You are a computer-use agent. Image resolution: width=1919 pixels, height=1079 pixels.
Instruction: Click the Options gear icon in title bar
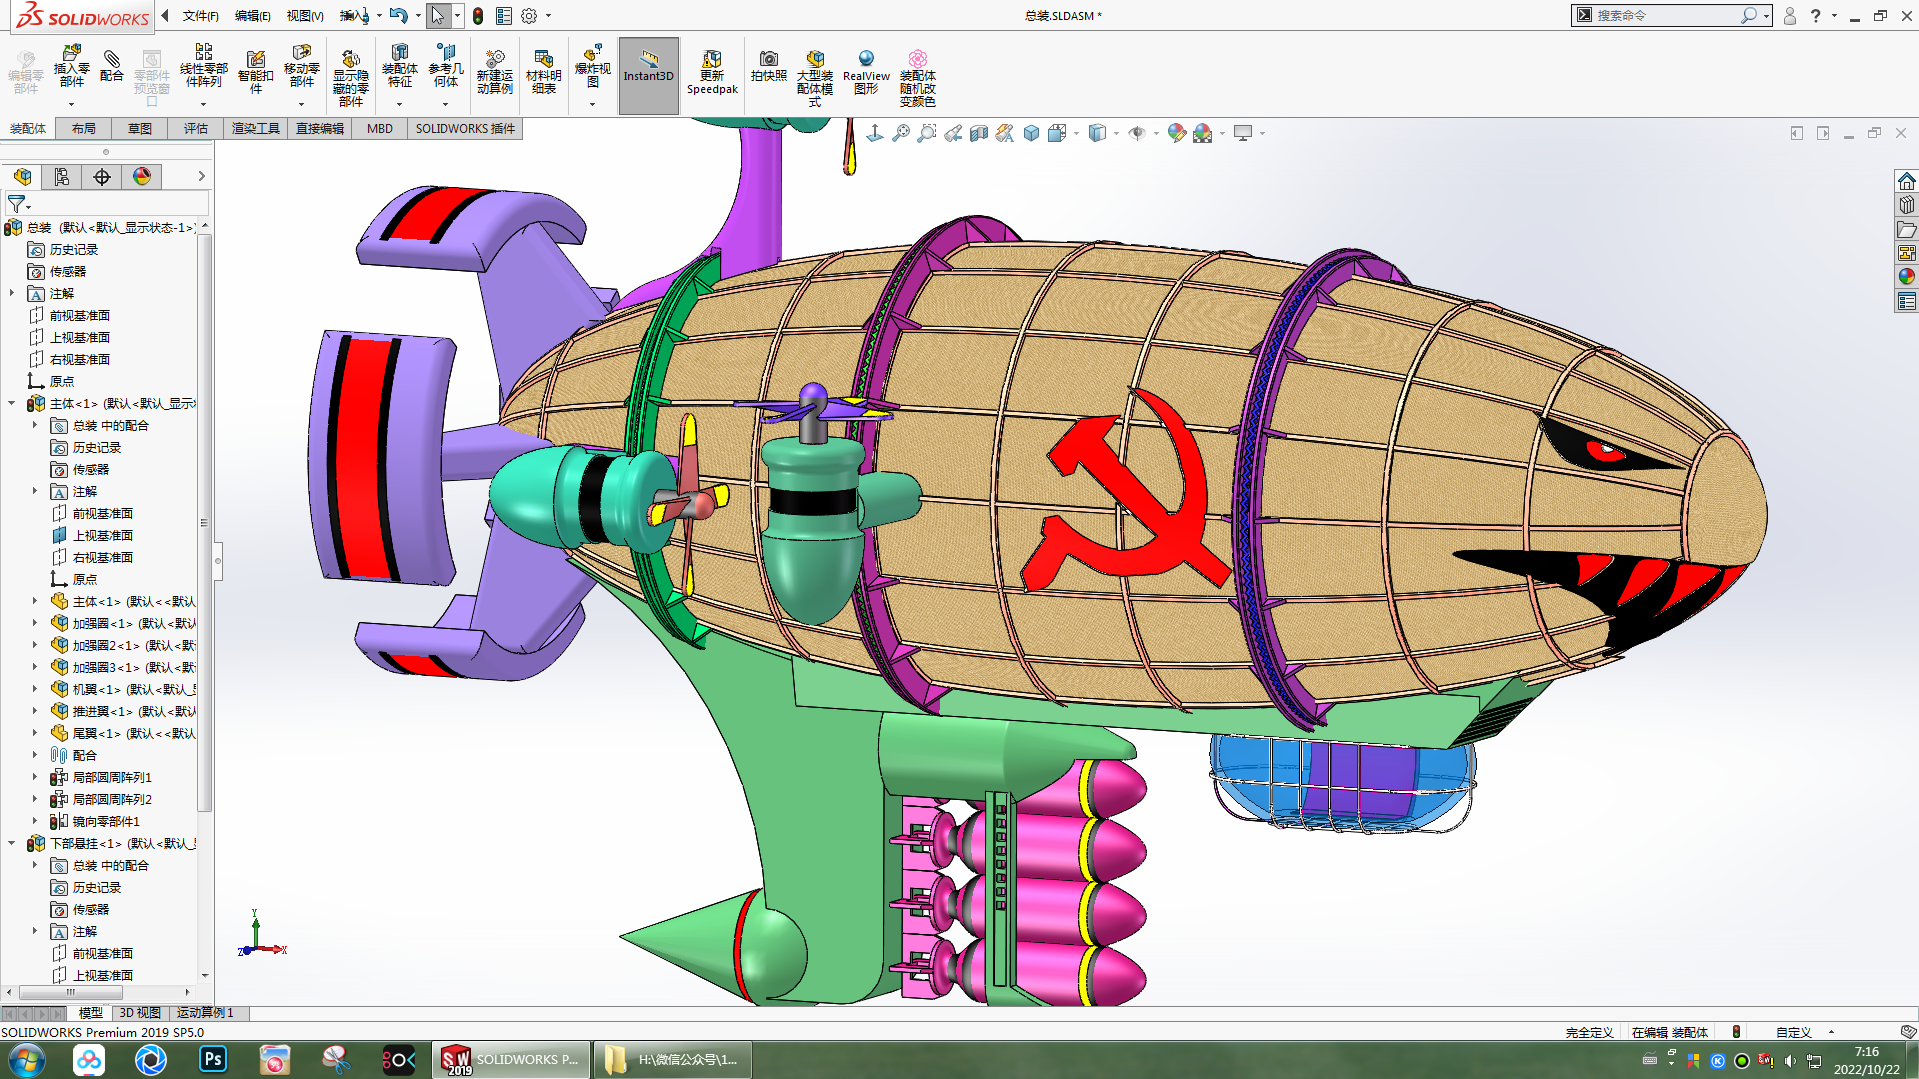[x=529, y=16]
